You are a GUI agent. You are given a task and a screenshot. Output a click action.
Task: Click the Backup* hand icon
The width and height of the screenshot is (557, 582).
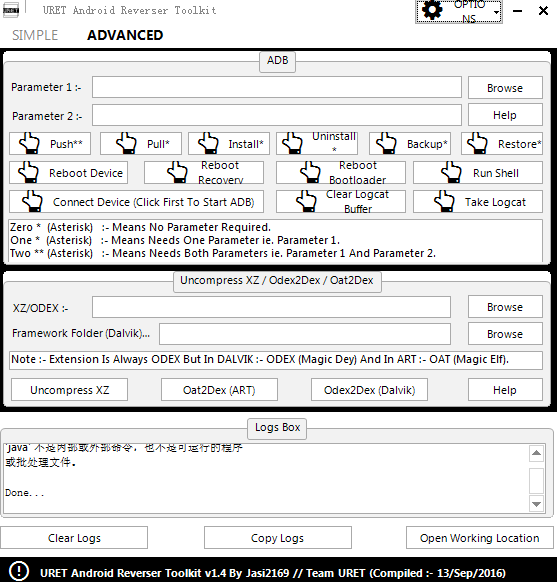386,143
